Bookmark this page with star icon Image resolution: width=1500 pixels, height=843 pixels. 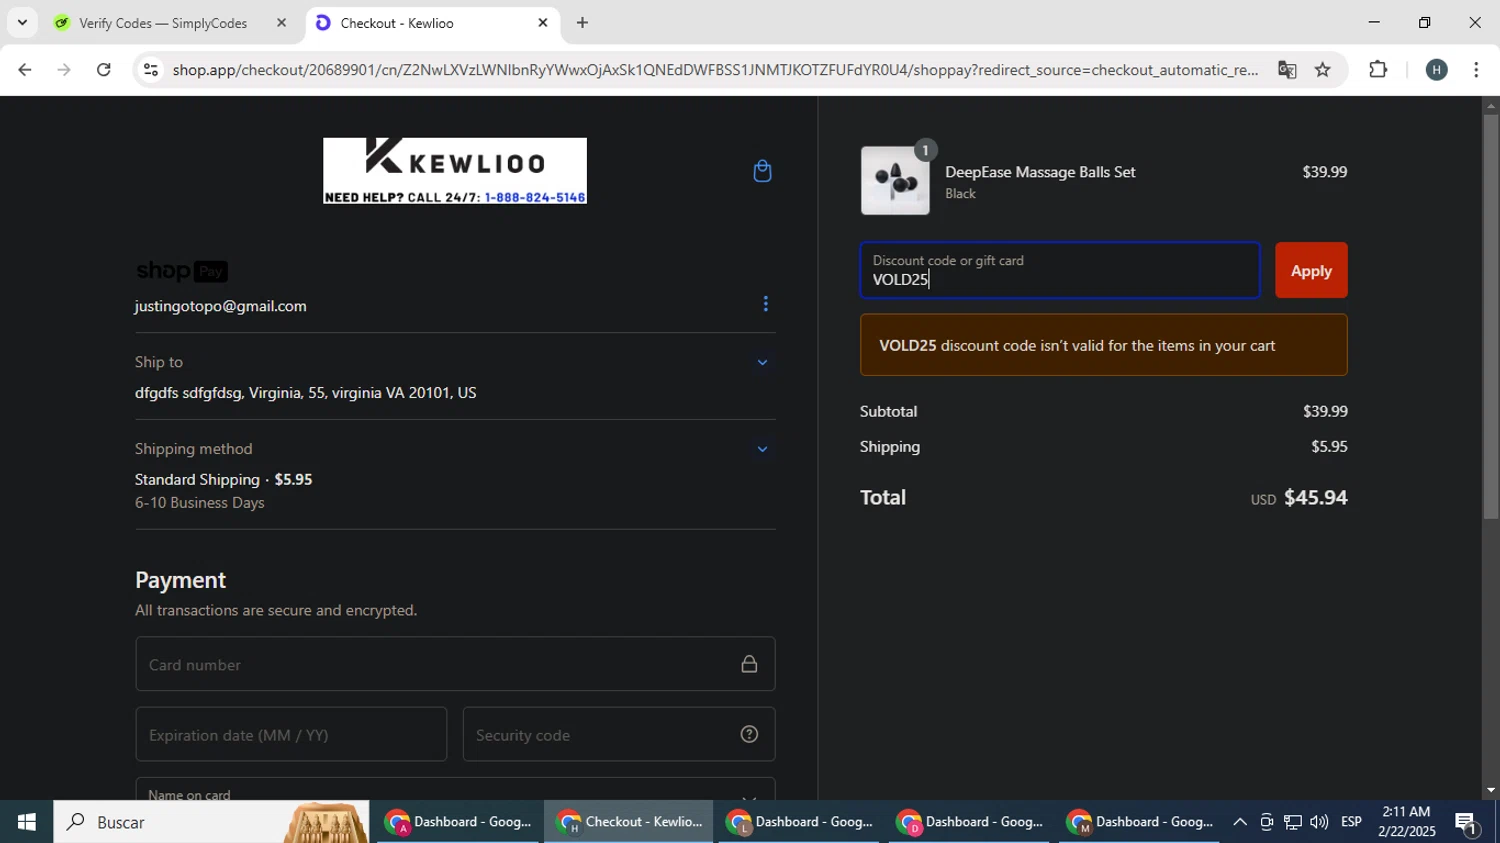pos(1323,70)
